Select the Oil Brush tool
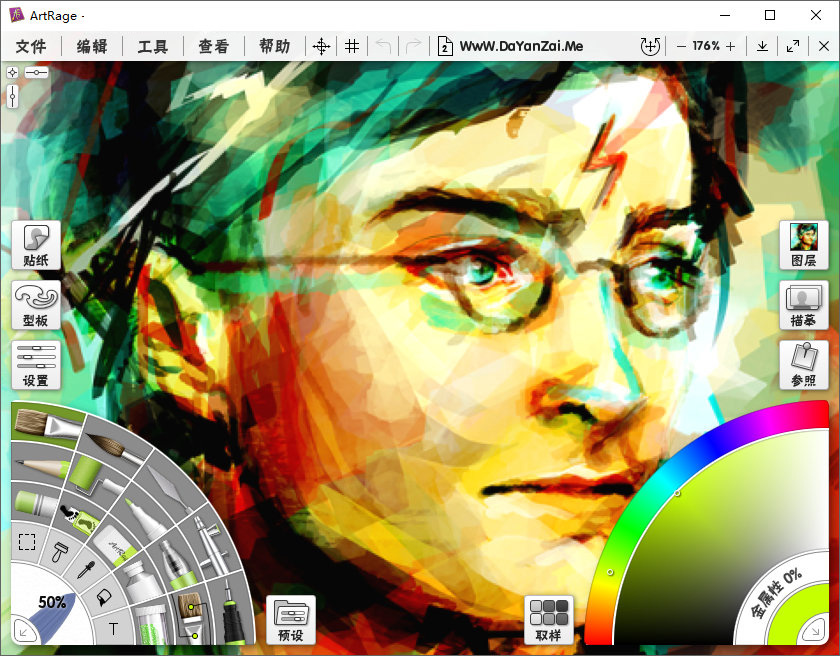The image size is (840, 656). (x=46, y=424)
